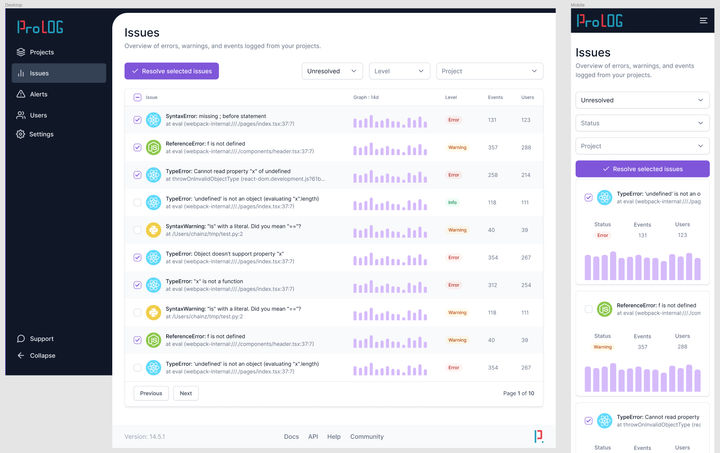Open the Unresolved status dropdown on desktop
The image size is (720, 453).
pyautogui.click(x=332, y=71)
